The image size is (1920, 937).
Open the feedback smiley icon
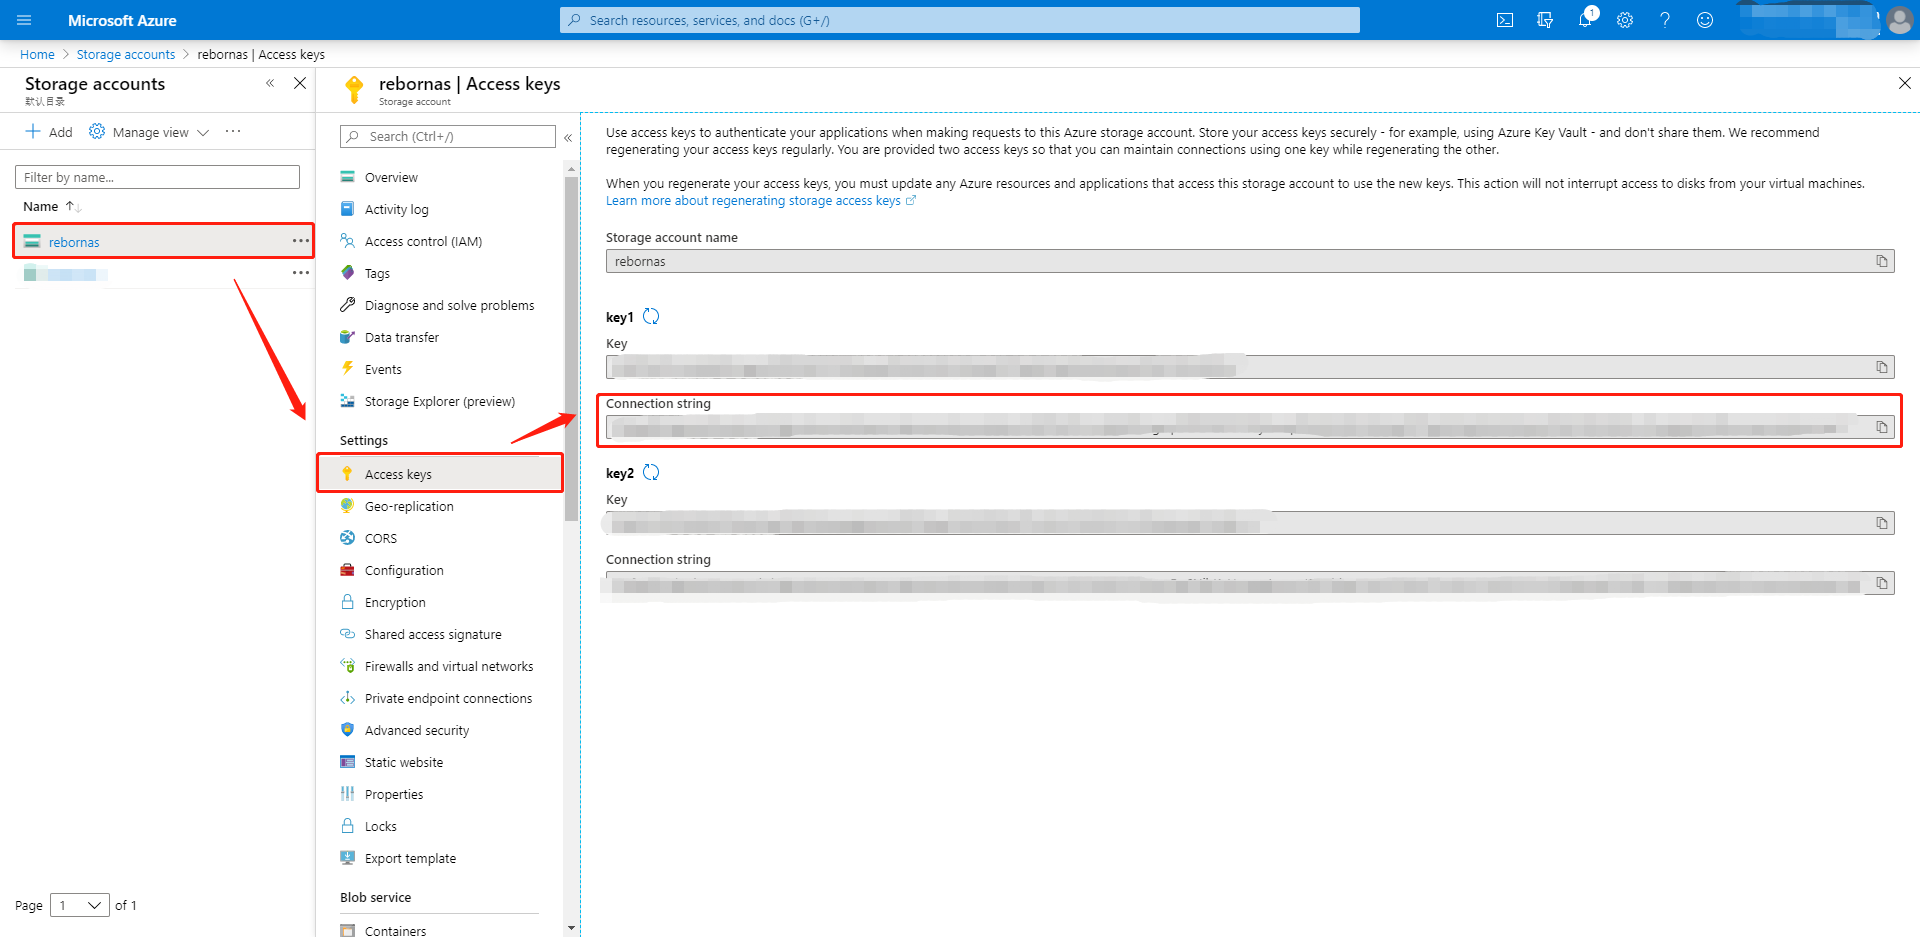[x=1705, y=20]
